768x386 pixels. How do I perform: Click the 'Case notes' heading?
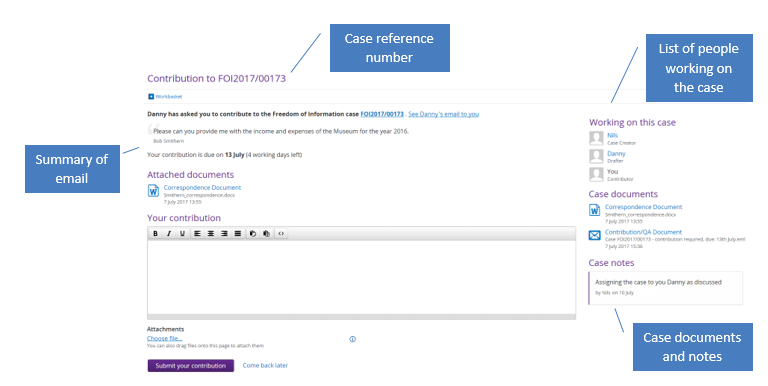(x=611, y=263)
